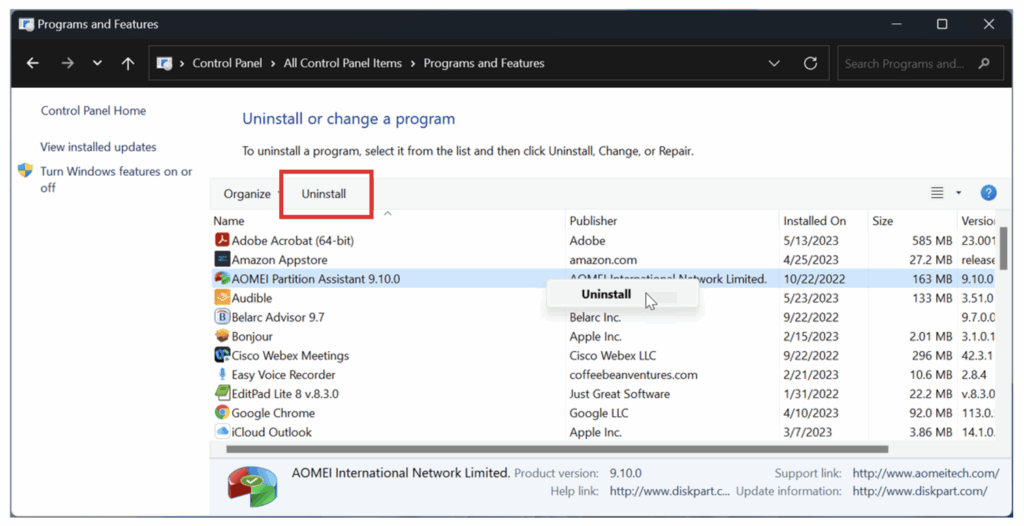Click the Audible program icon
Image resolution: width=1024 pixels, height=526 pixels.
pyautogui.click(x=222, y=297)
